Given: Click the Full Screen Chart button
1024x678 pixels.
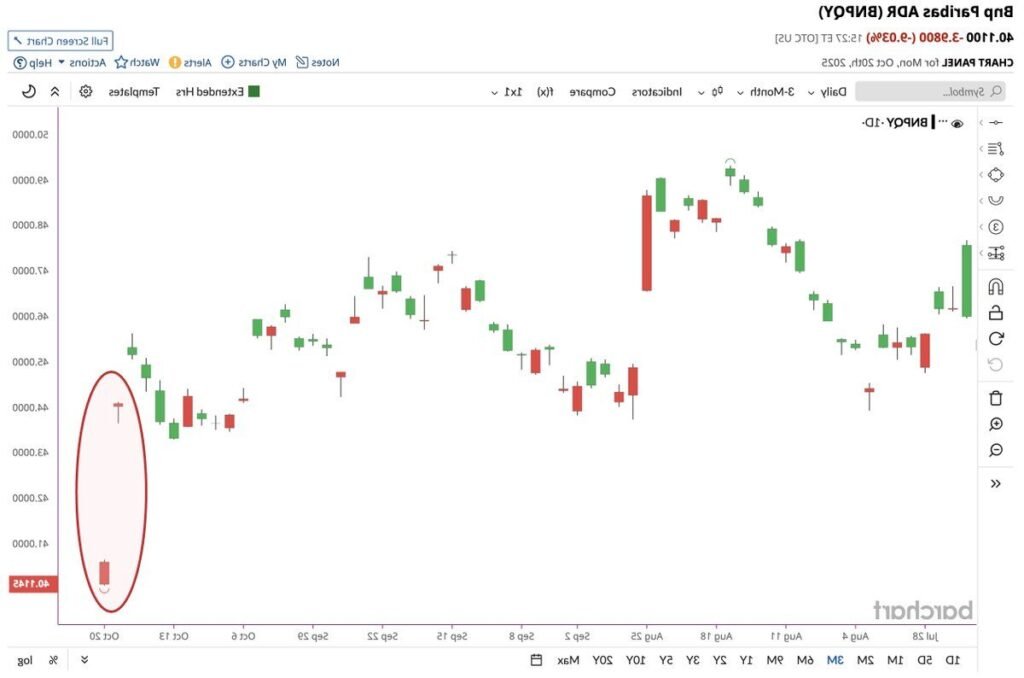Looking at the screenshot, I should 60,41.
